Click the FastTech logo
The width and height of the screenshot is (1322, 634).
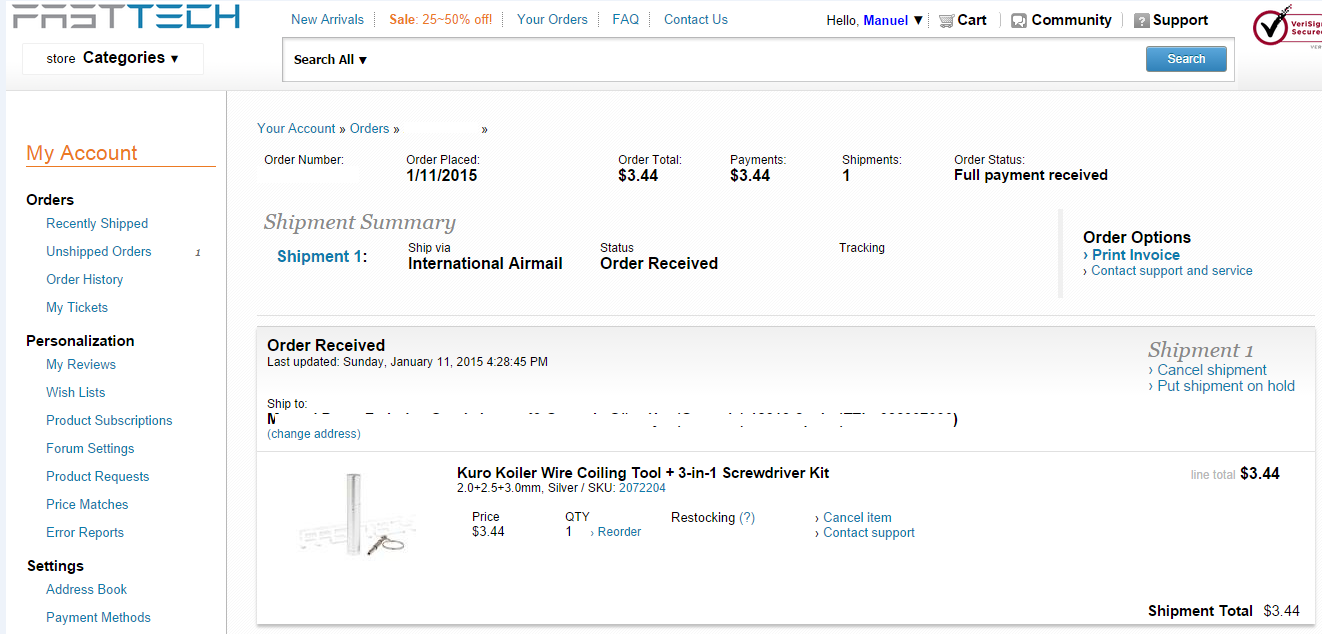[126, 16]
